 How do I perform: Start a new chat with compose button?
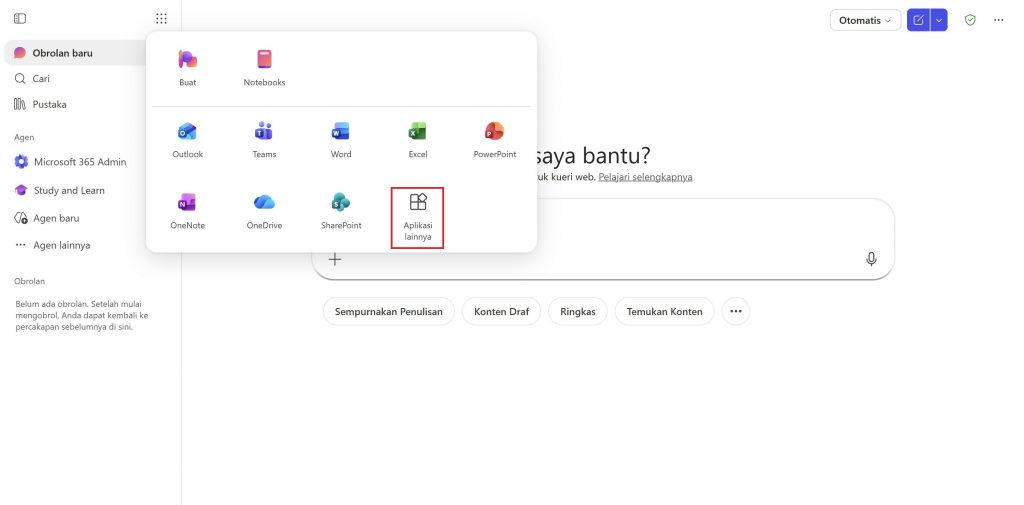point(918,20)
